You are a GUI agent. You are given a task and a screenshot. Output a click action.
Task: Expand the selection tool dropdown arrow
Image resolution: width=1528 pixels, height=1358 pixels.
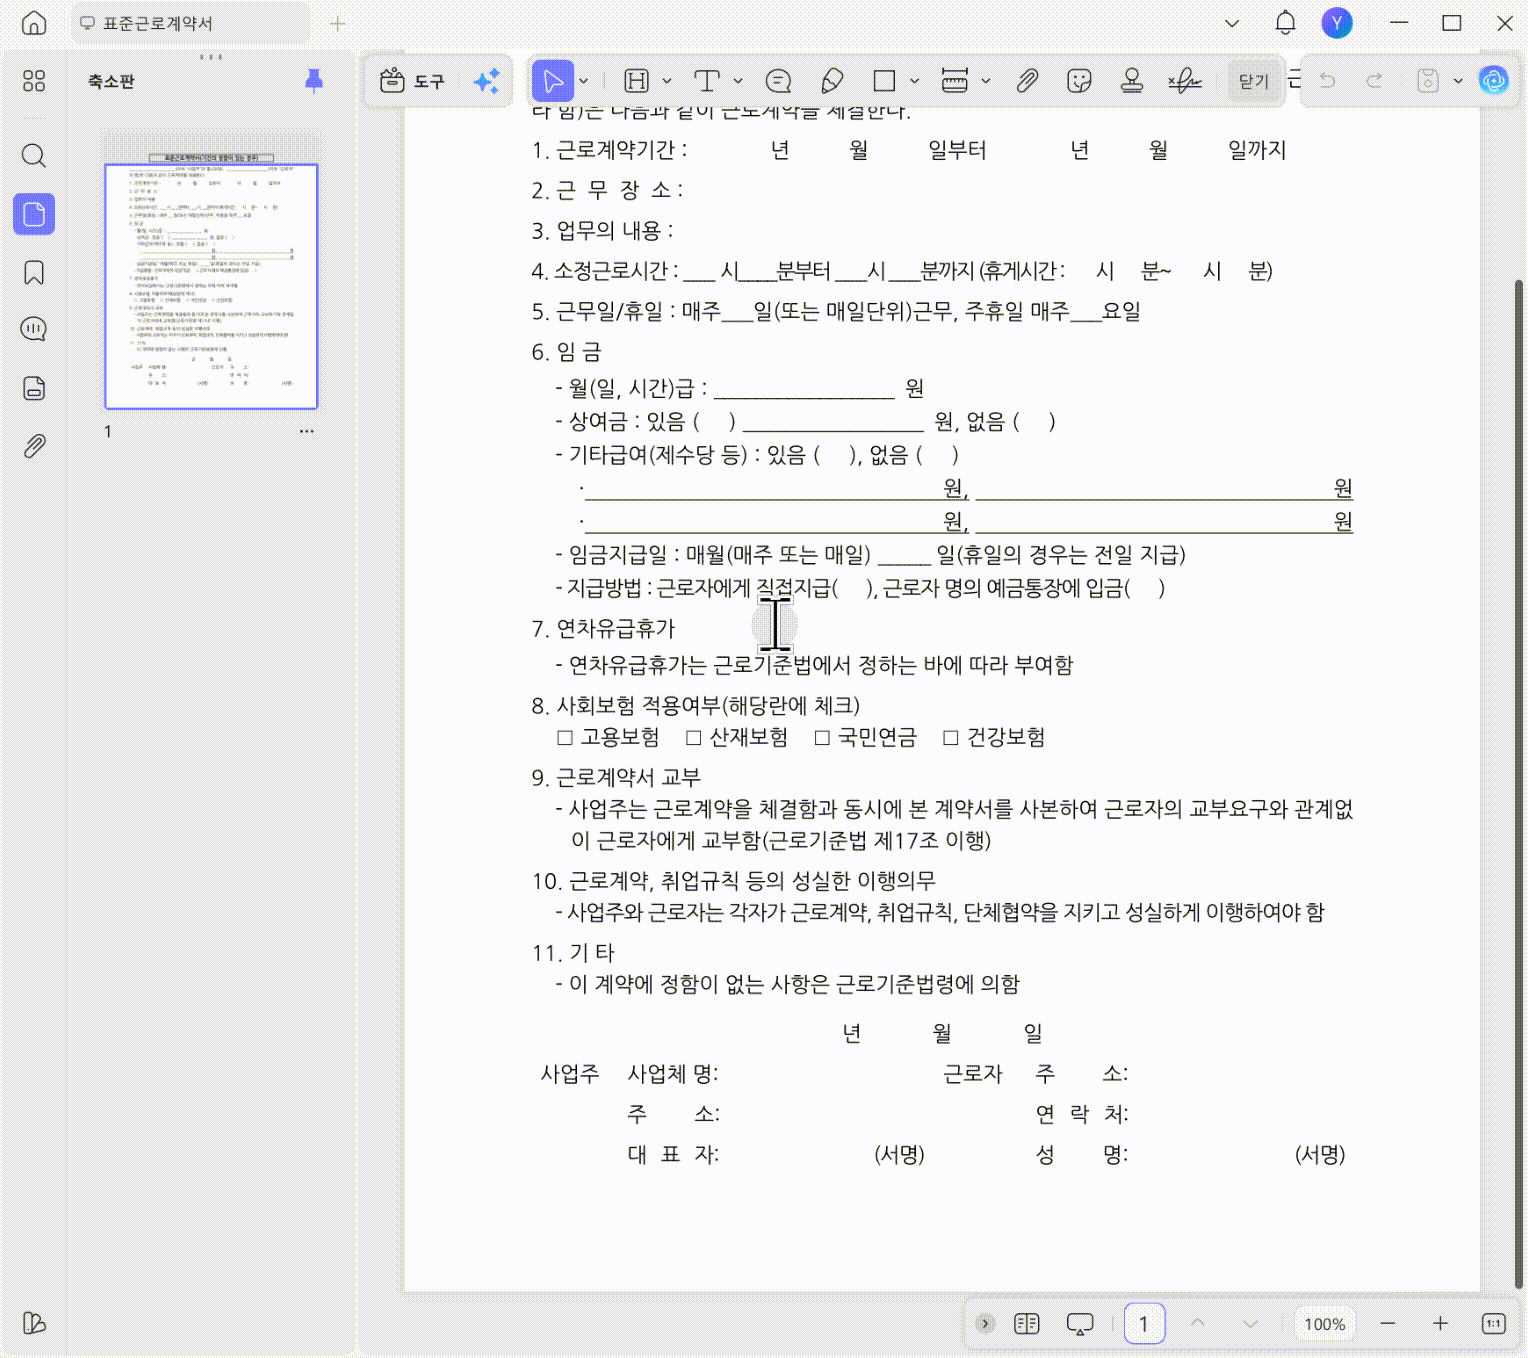tap(584, 81)
